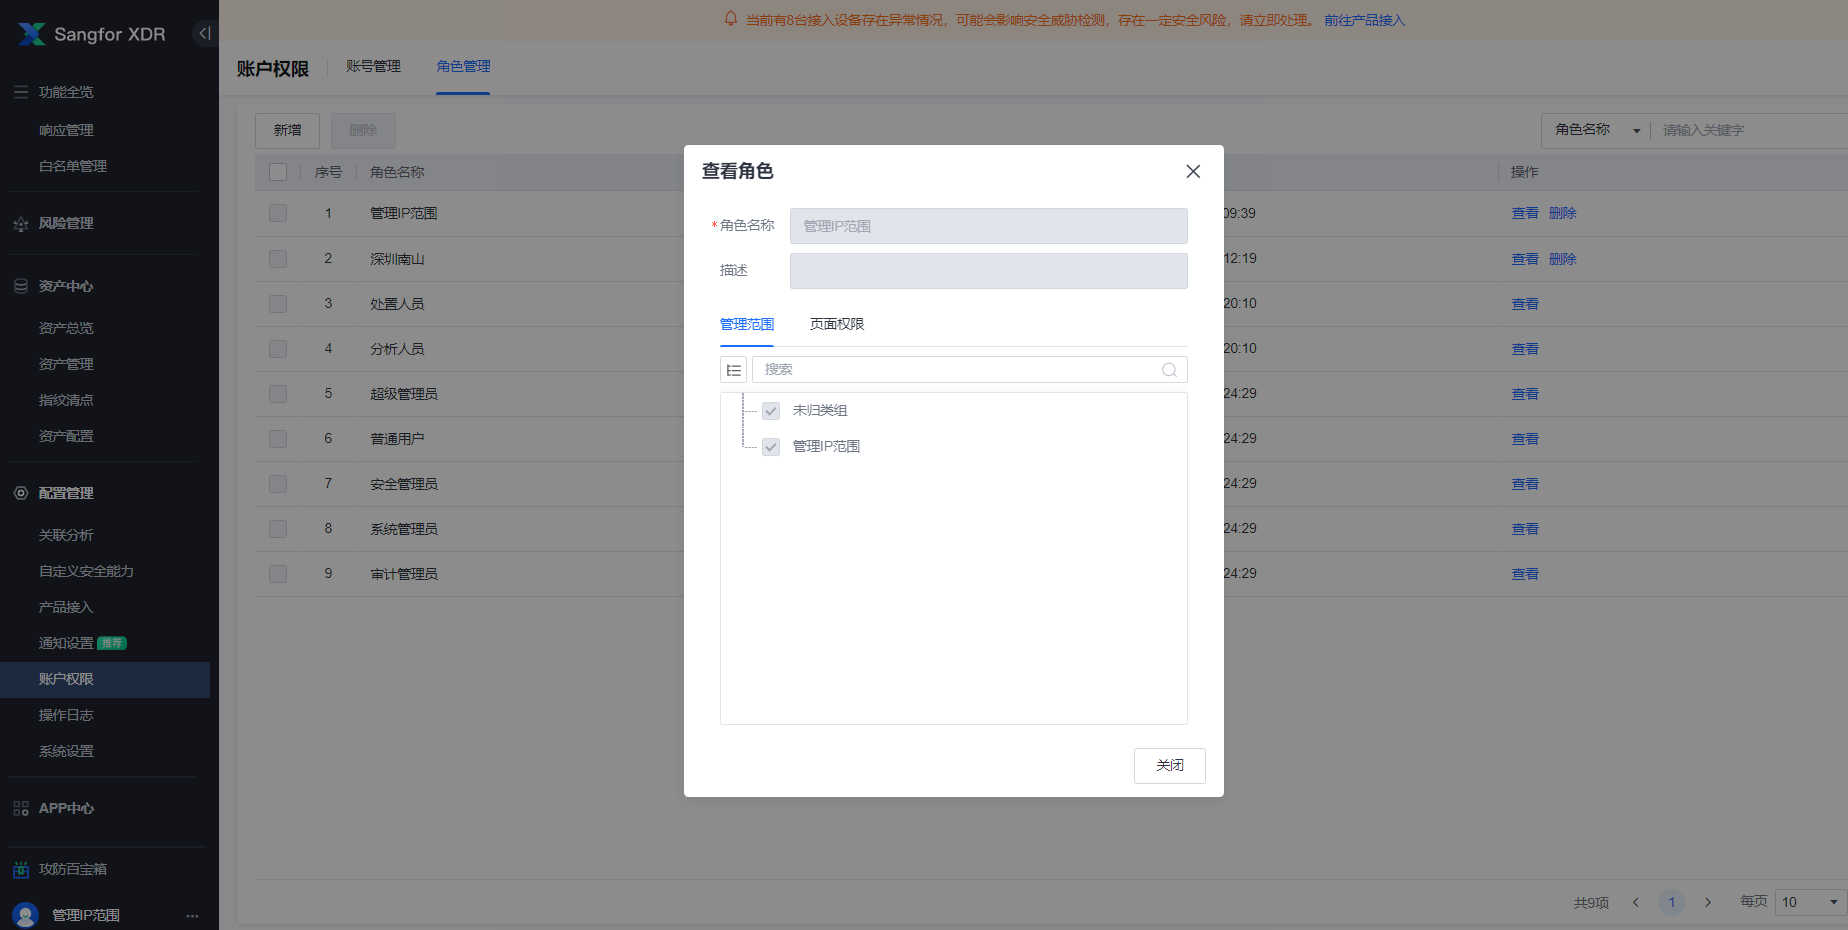Click the notification bell icon in banner

(731, 19)
